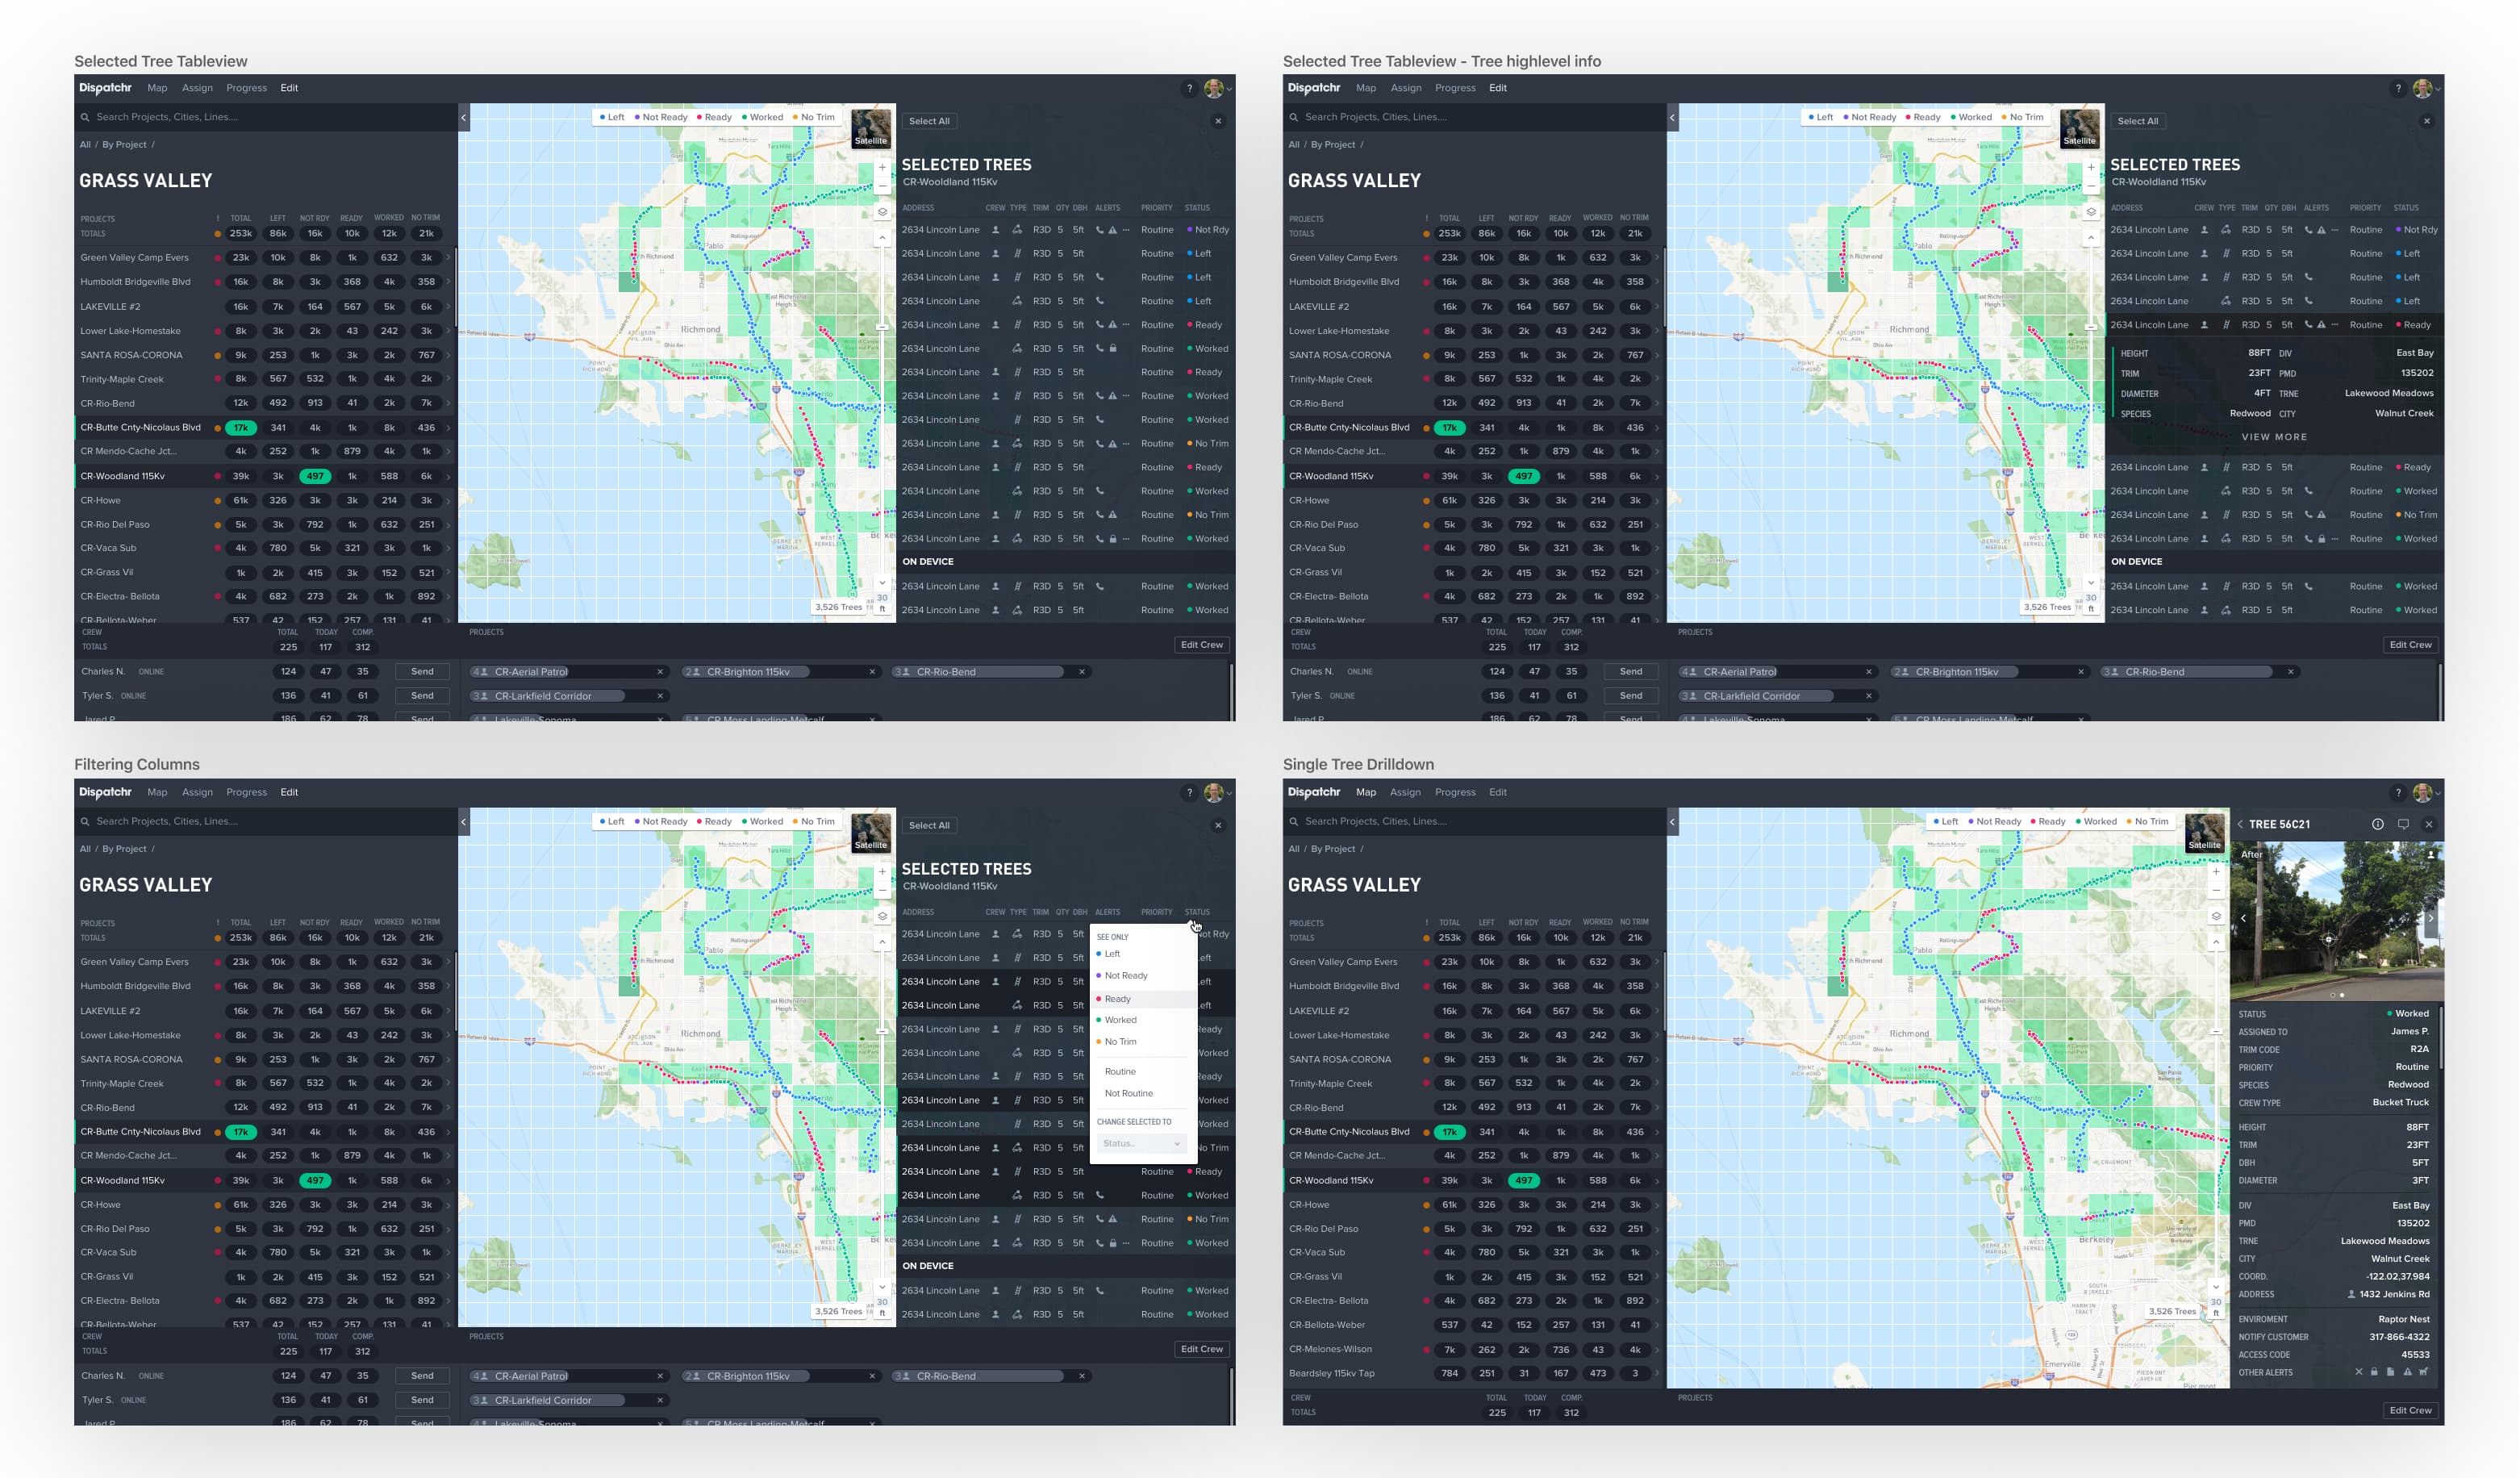
Task: Filter See Only by Worked status
Action: 1117,1020
